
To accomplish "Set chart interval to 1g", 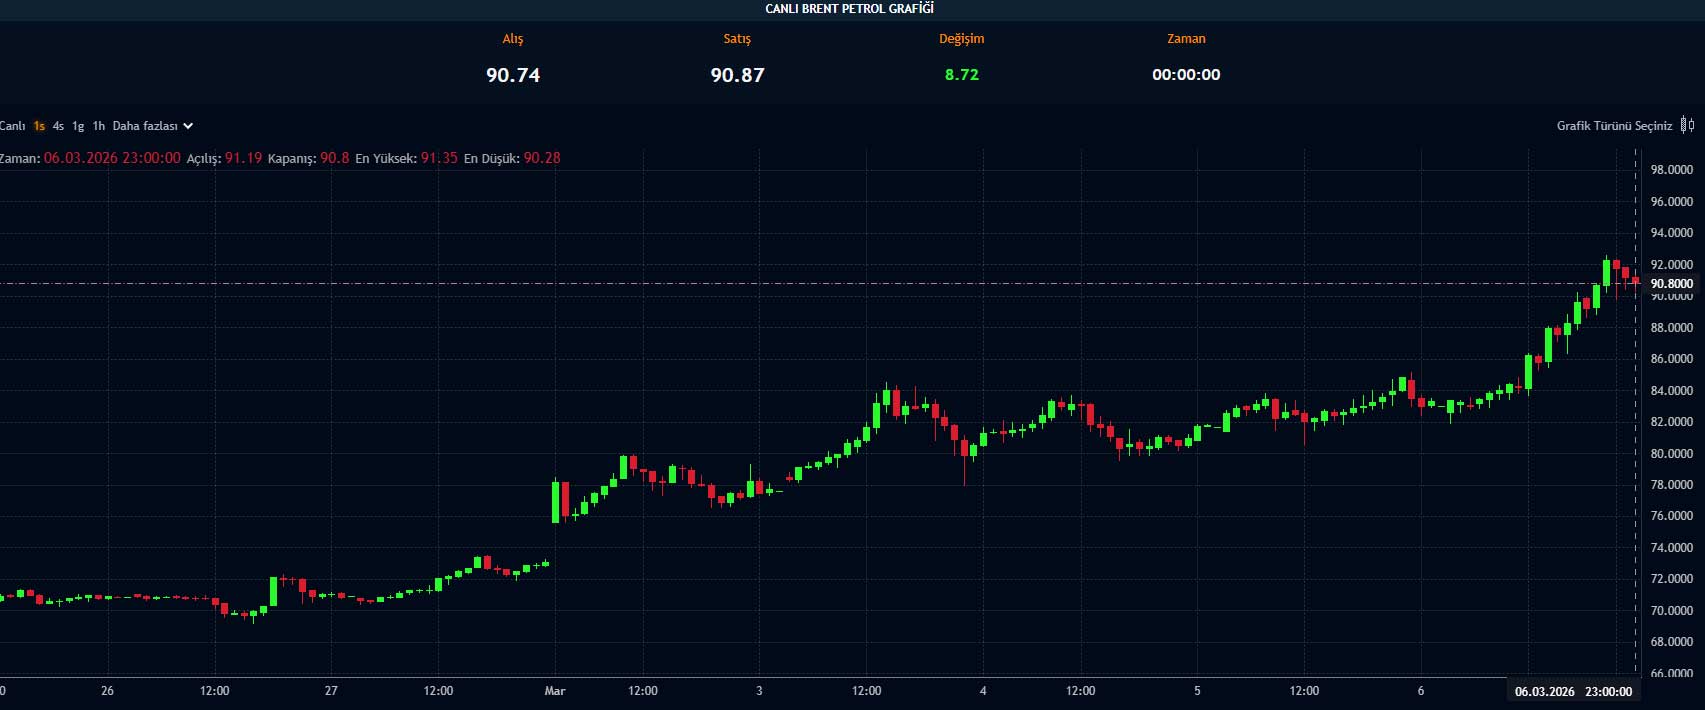I will click(x=78, y=126).
